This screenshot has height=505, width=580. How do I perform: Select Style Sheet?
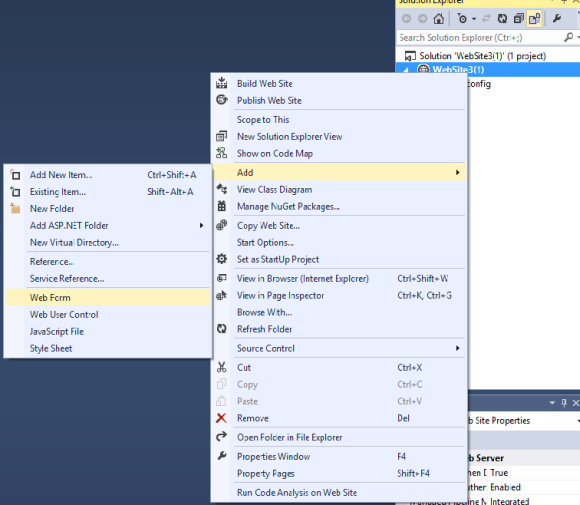[x=51, y=349]
